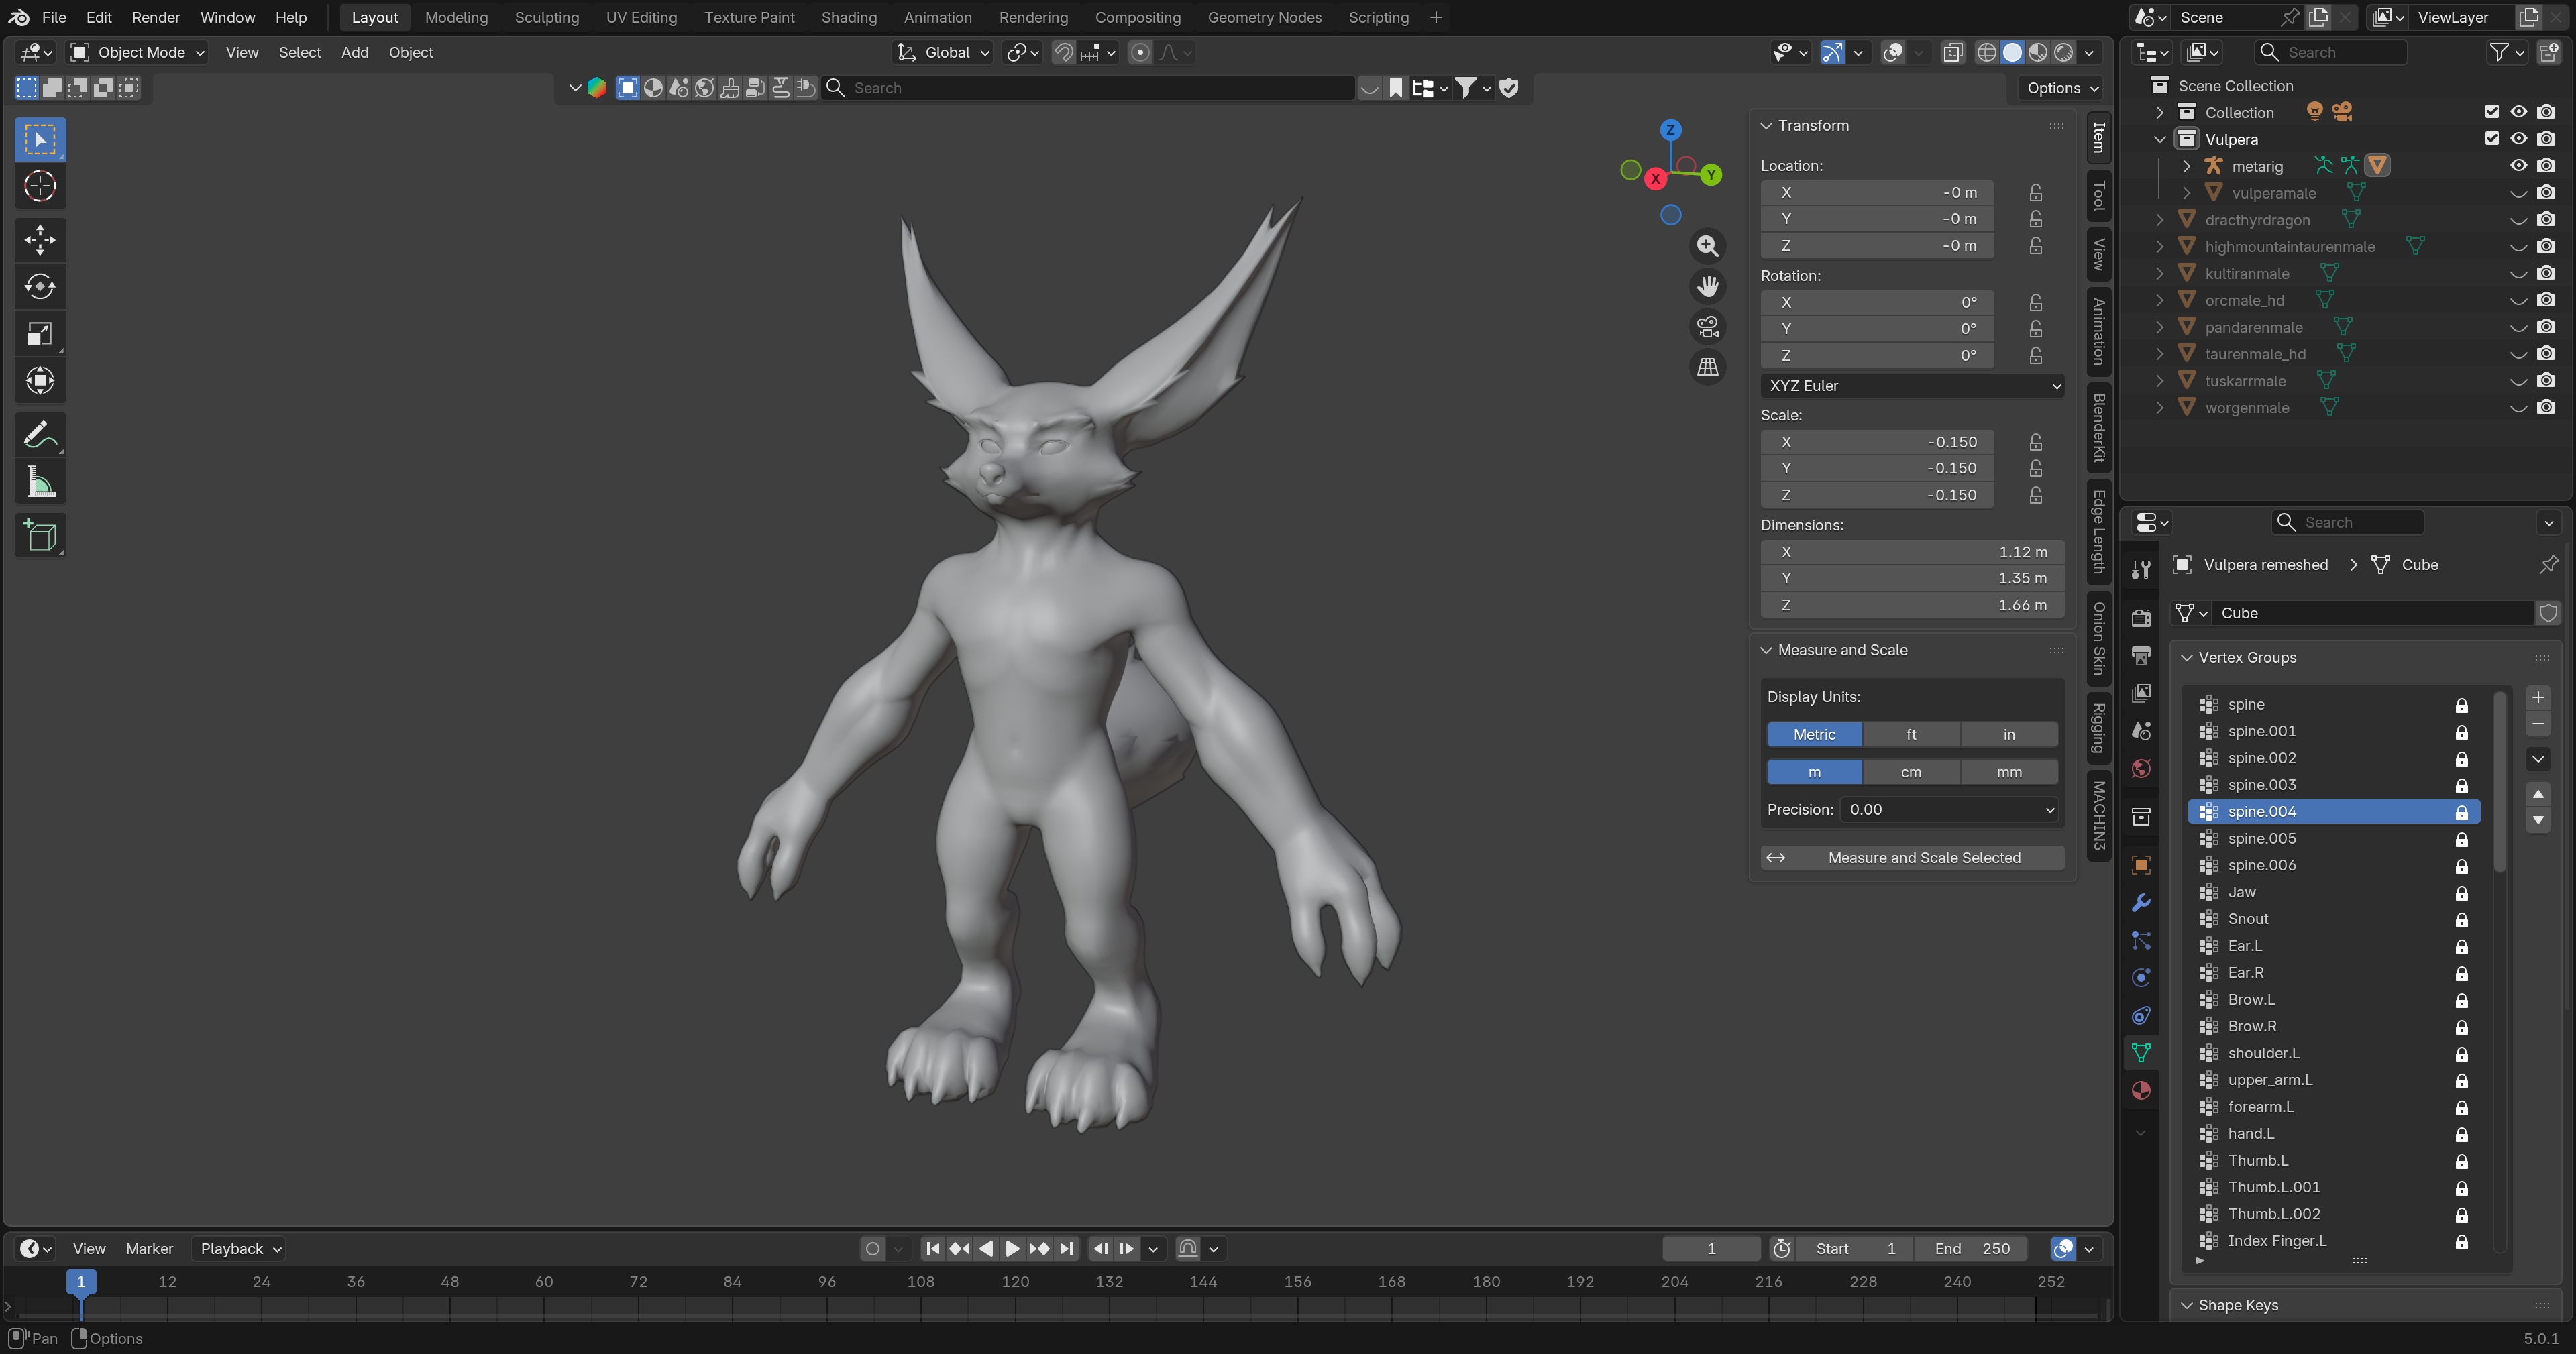The width and height of the screenshot is (2576, 1354).
Task: Activate the combined Transform tool
Action: [40, 381]
